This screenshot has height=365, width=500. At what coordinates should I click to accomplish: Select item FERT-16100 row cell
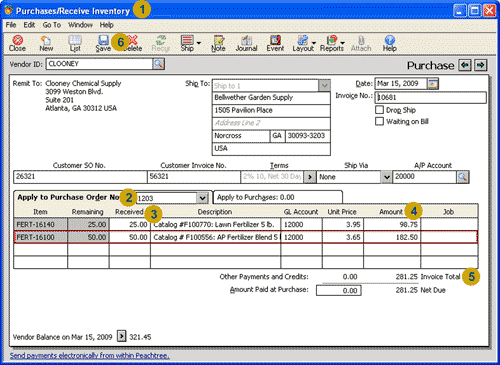(x=41, y=237)
